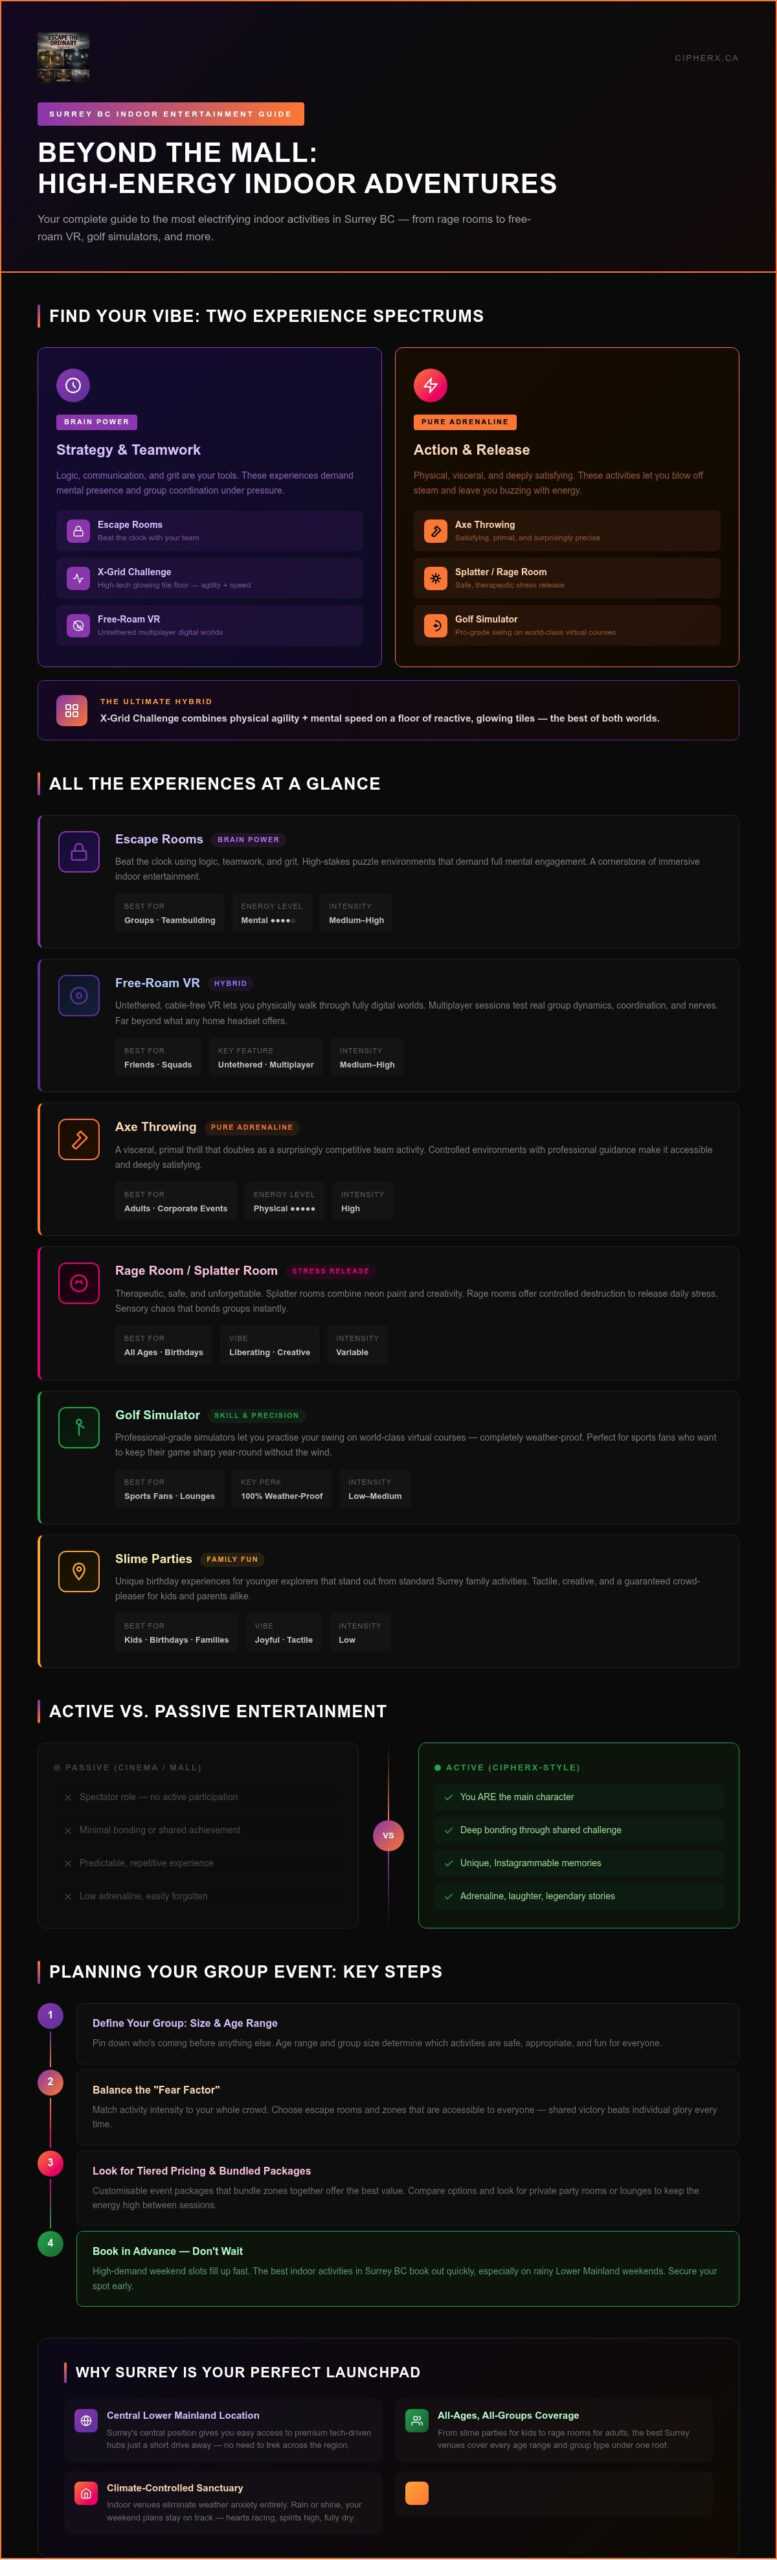Image resolution: width=777 pixels, height=2560 pixels.
Task: Click the Axe Throwing icon in the Action card
Action: tap(436, 531)
